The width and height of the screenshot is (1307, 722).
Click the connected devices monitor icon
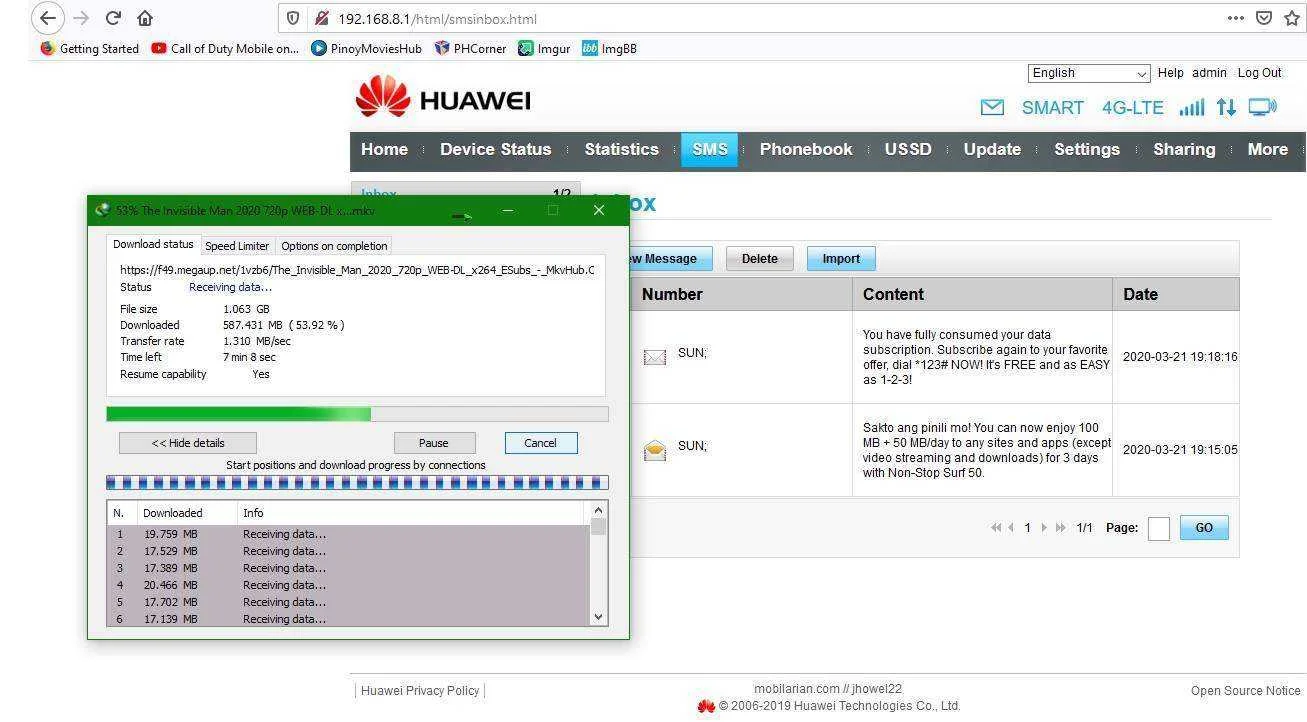point(1263,107)
